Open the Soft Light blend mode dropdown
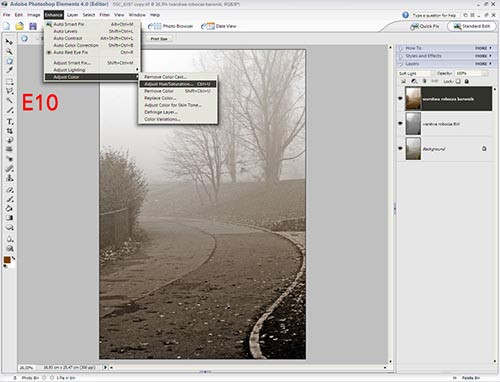The width and height of the screenshot is (500, 382). click(x=417, y=73)
